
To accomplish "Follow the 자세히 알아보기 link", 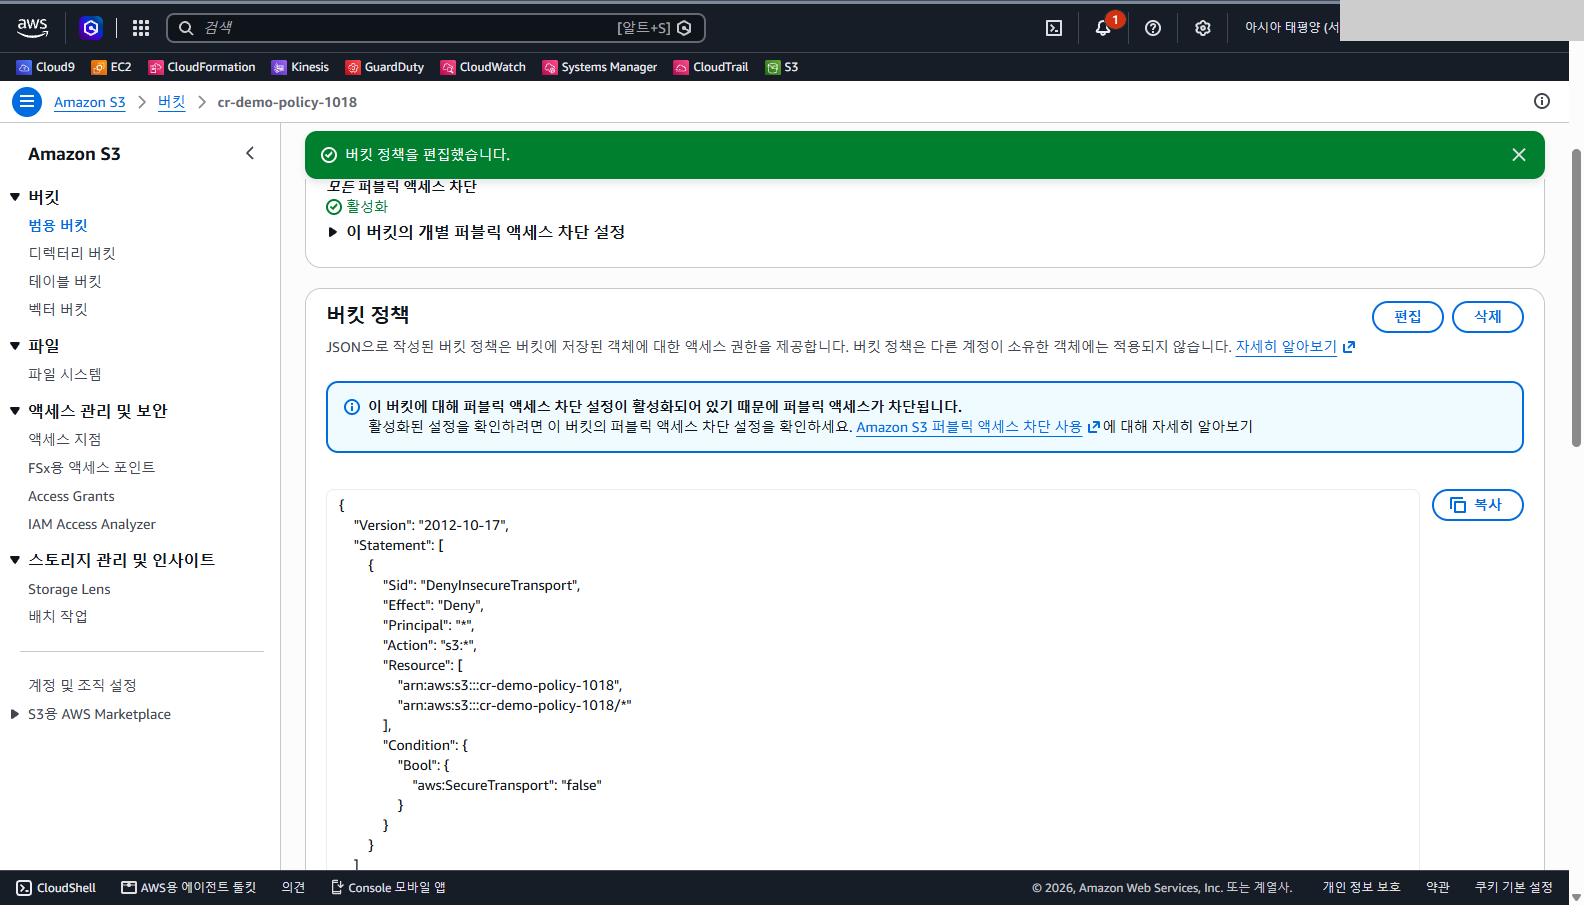I will 1286,347.
